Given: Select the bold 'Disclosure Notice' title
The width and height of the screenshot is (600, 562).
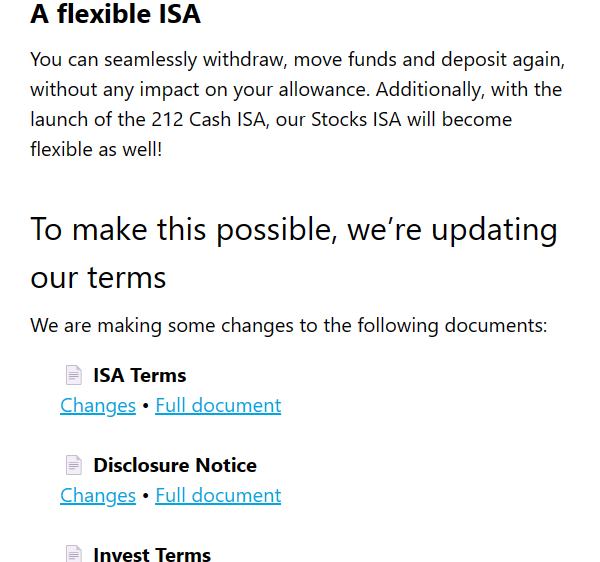Looking at the screenshot, I should [x=175, y=465].
